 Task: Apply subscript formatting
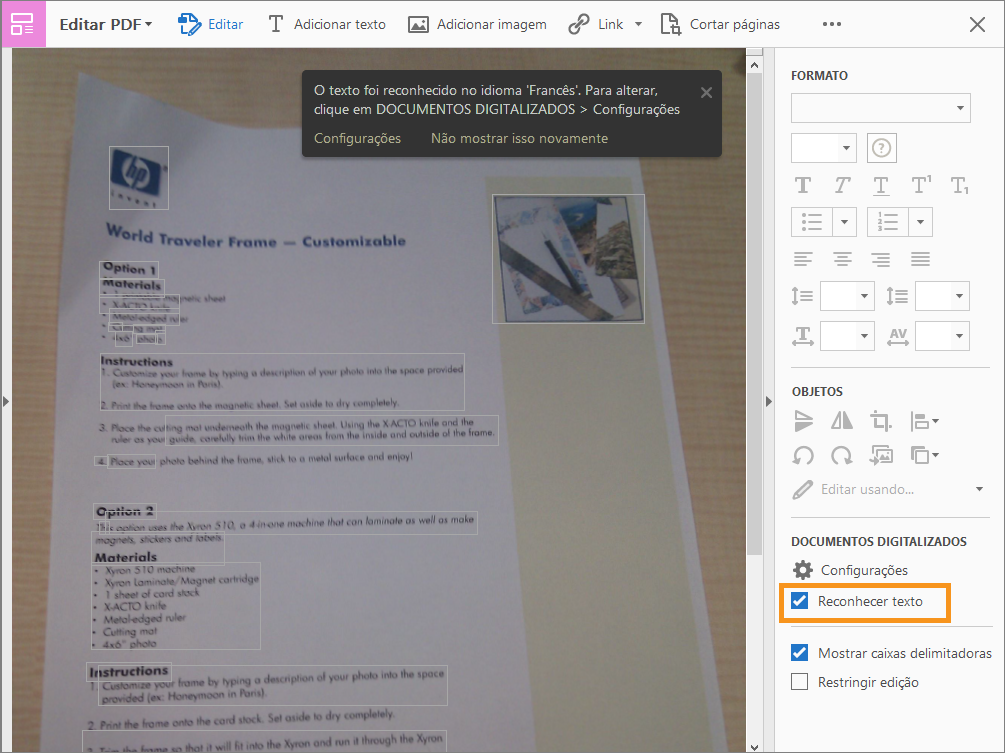pyautogui.click(x=959, y=186)
